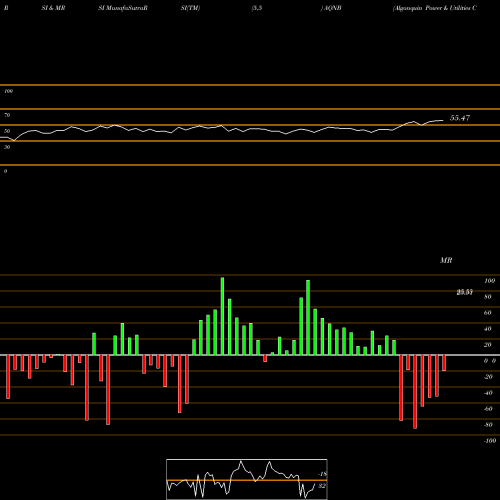Click the MR axis label -100
Image resolution: width=500 pixels, height=500 pixels.
490,441
